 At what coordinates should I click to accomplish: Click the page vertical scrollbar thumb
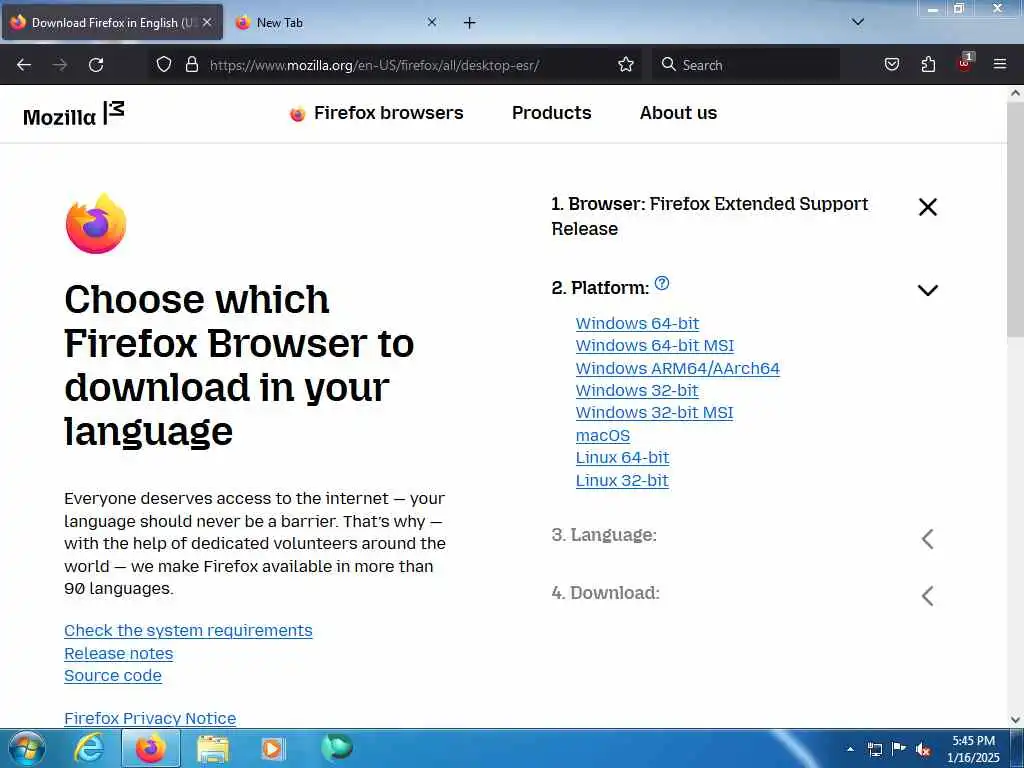1015,219
